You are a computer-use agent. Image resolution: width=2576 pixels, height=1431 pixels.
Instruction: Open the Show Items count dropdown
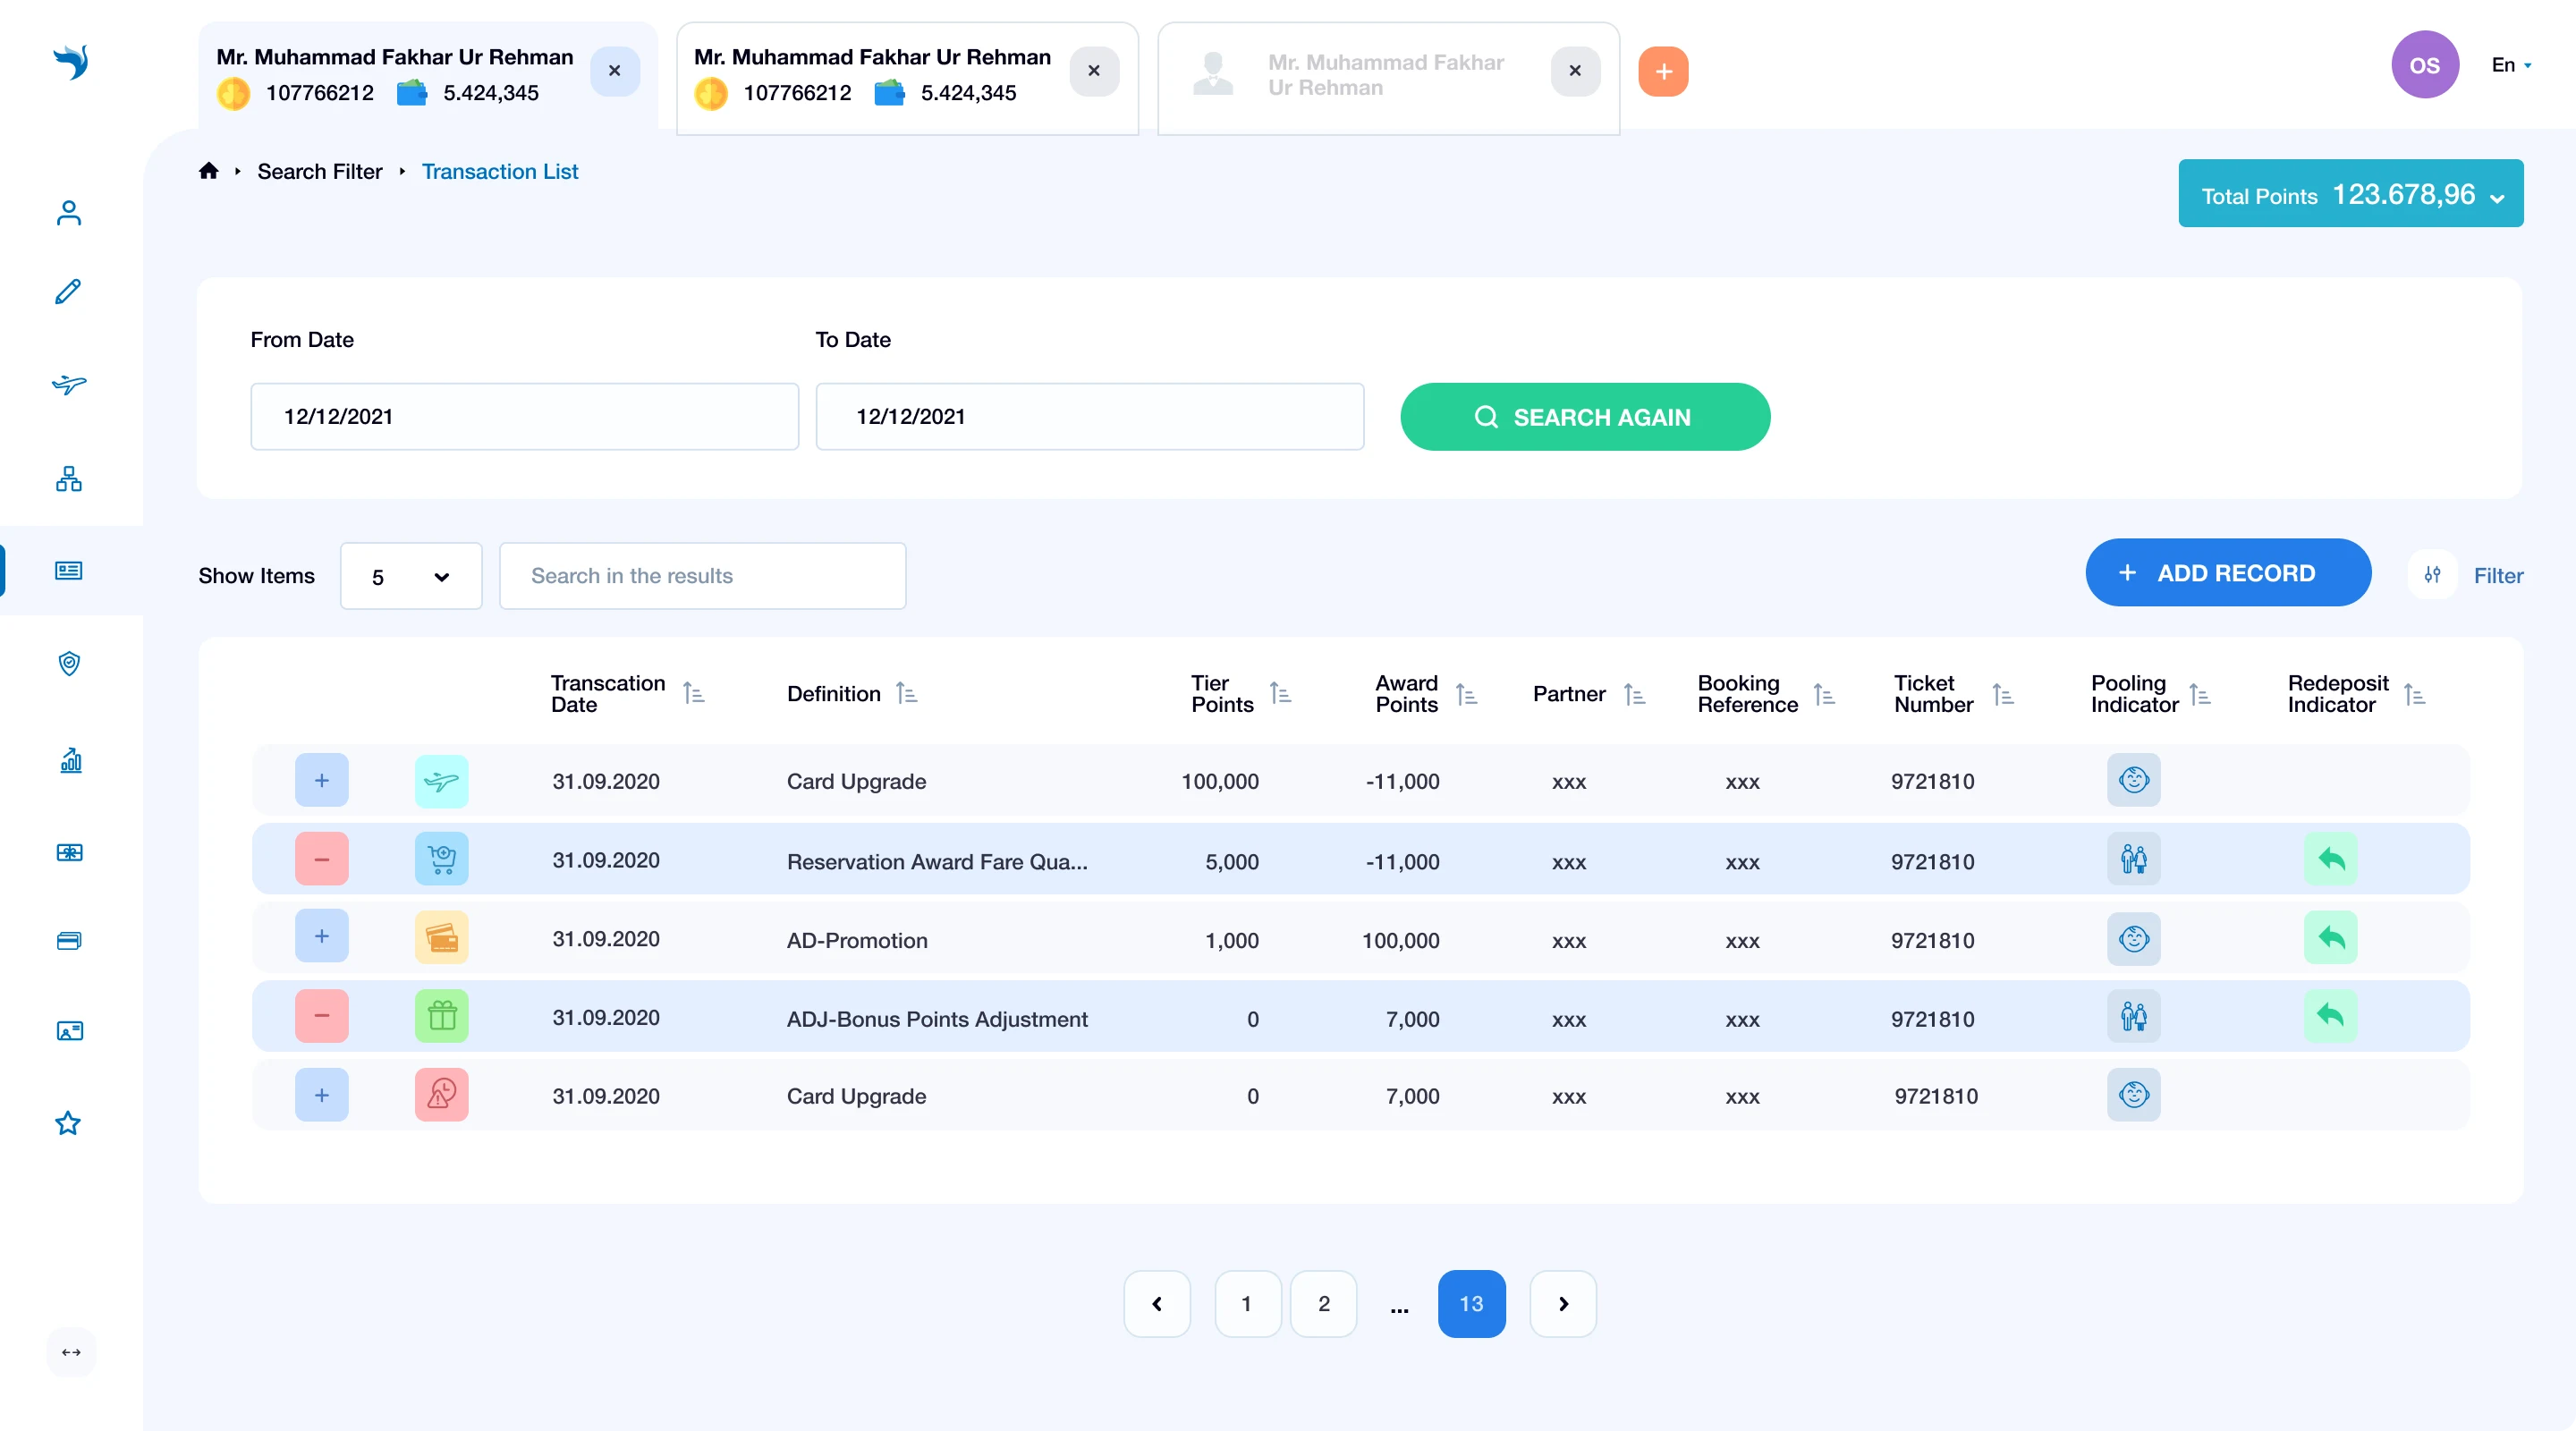[x=411, y=577]
